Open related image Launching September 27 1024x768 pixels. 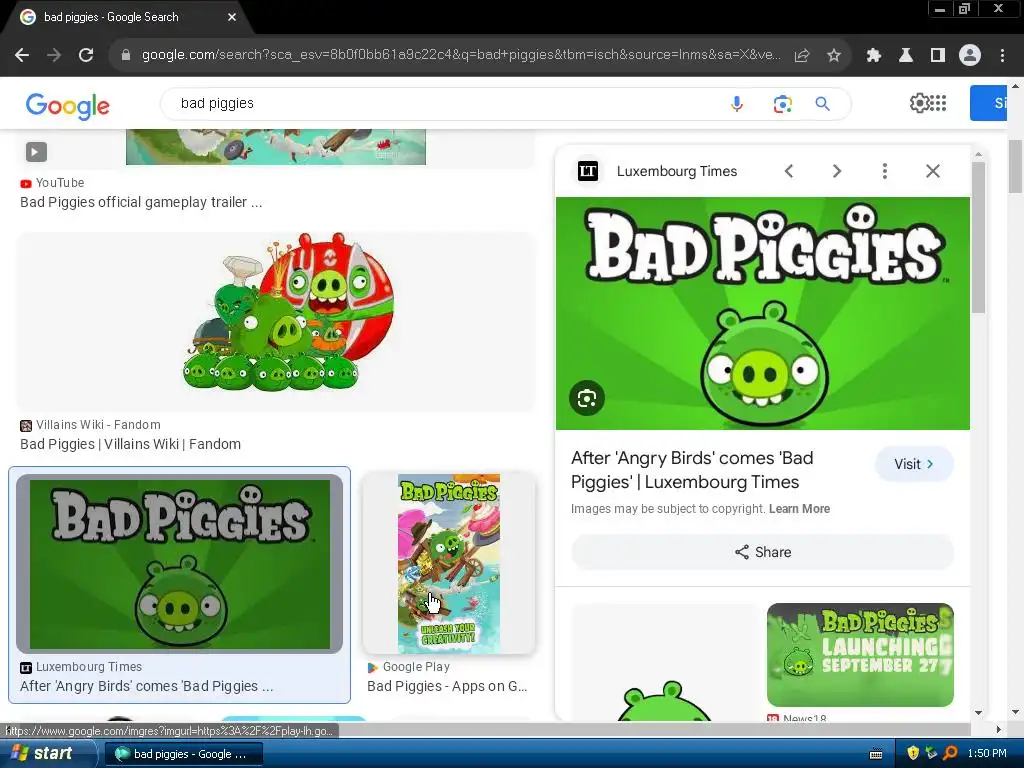point(860,654)
